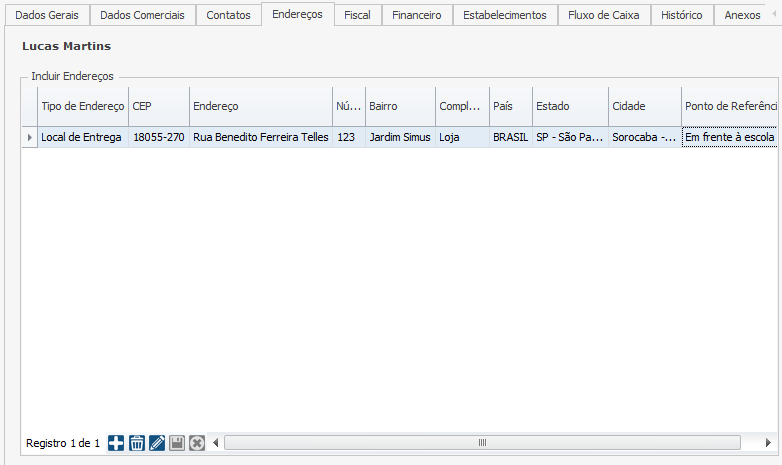The height and width of the screenshot is (465, 782).
Task: Show the Histórico tab
Action: tap(688, 15)
